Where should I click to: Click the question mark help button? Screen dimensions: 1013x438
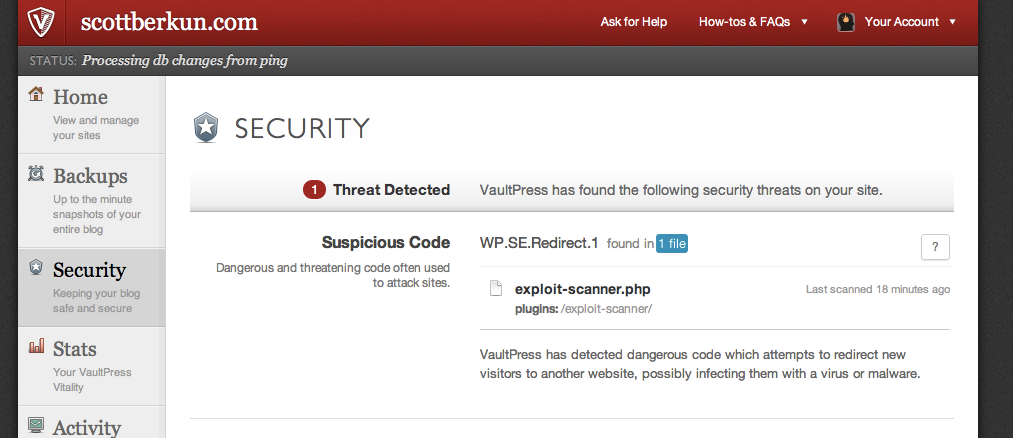935,247
